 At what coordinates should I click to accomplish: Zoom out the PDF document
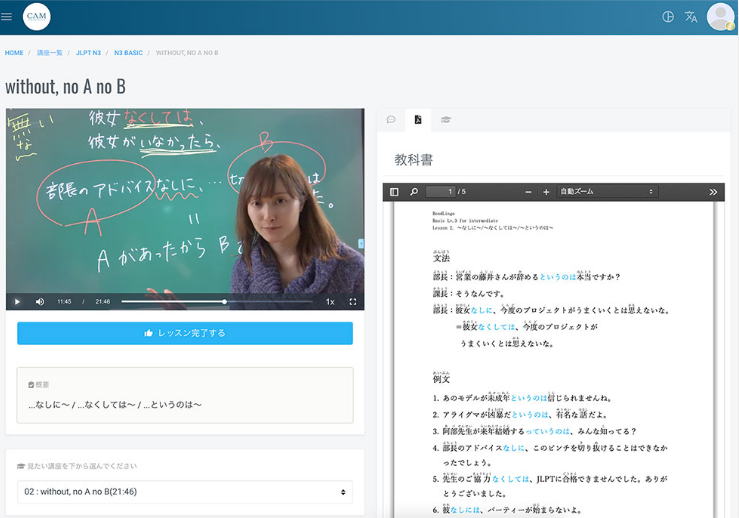[x=529, y=191]
